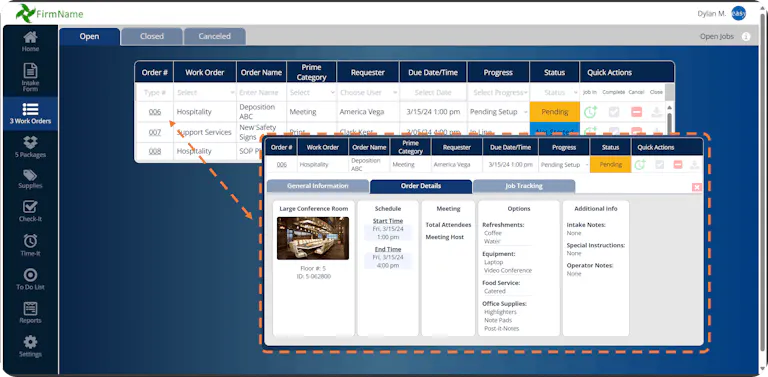Click Close download icon in detail panel
Viewport: 768px width, 377px height.
695,165
